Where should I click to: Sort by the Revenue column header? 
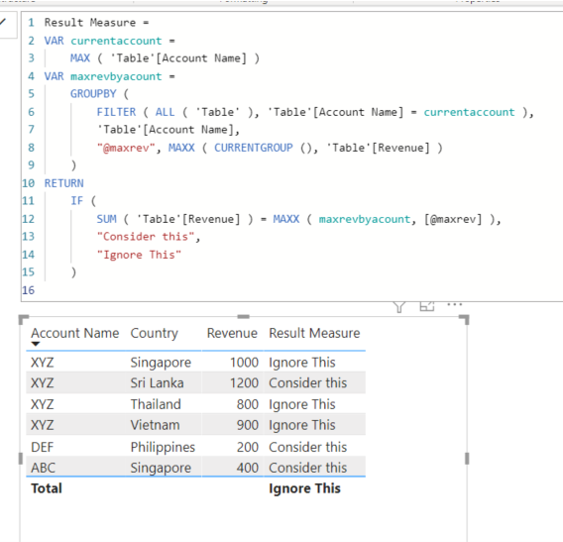[x=232, y=333]
